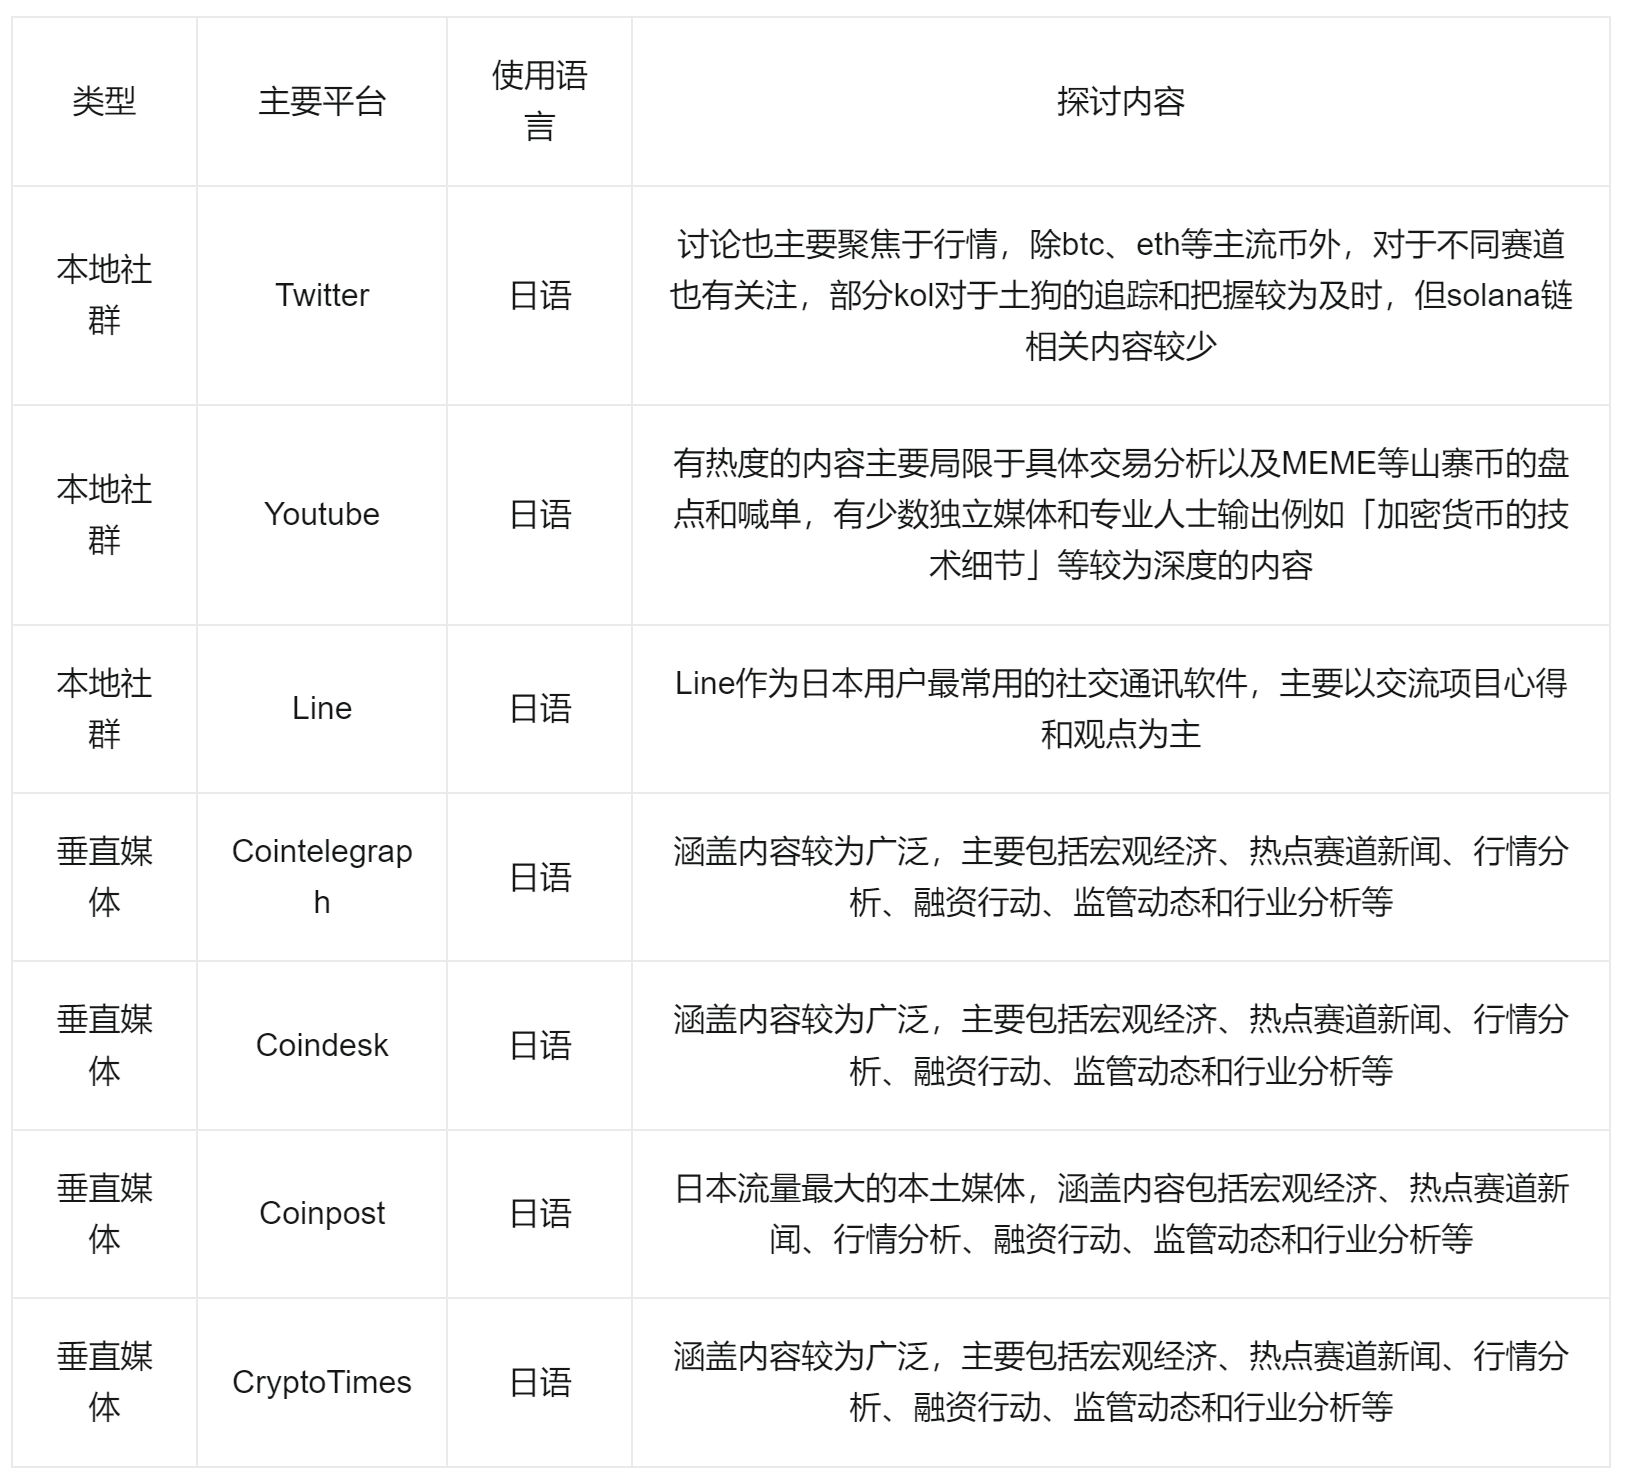This screenshot has width=1627, height=1480.
Task: Click 日语 in the Coindesk row
Action: pos(540,1045)
